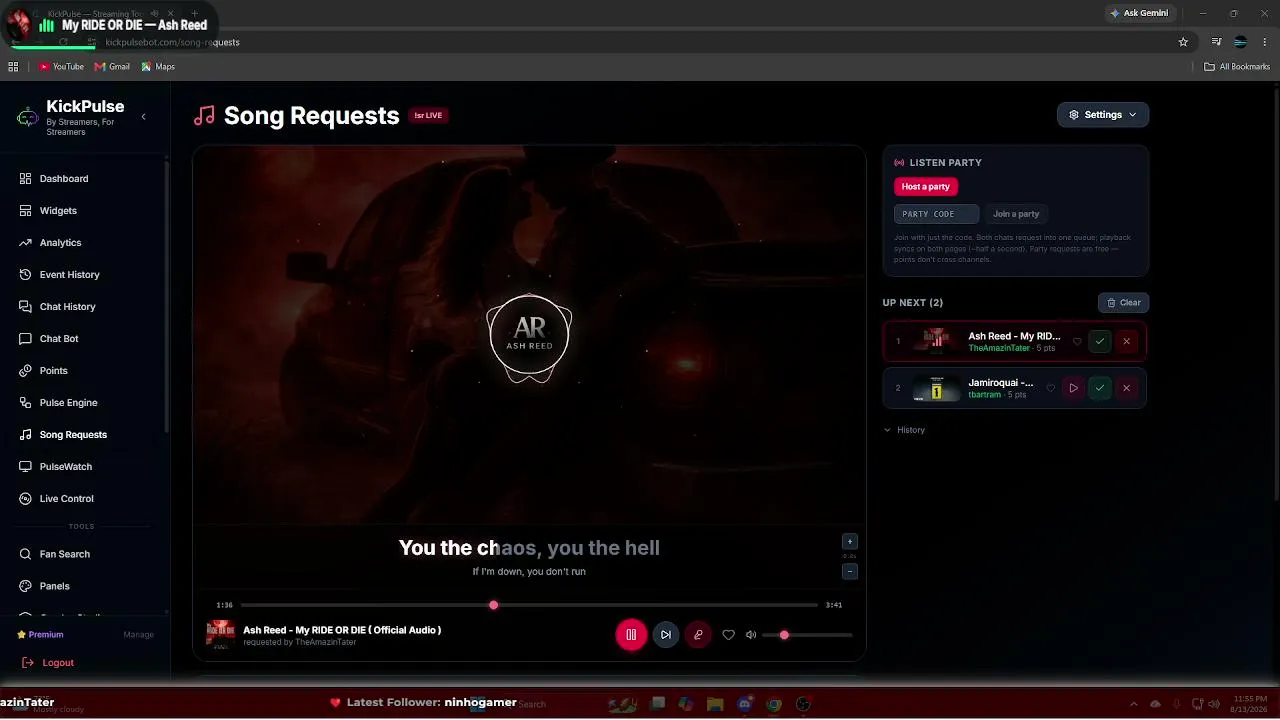Click the link icon in player controls
The width and height of the screenshot is (1280, 720).
click(x=698, y=635)
